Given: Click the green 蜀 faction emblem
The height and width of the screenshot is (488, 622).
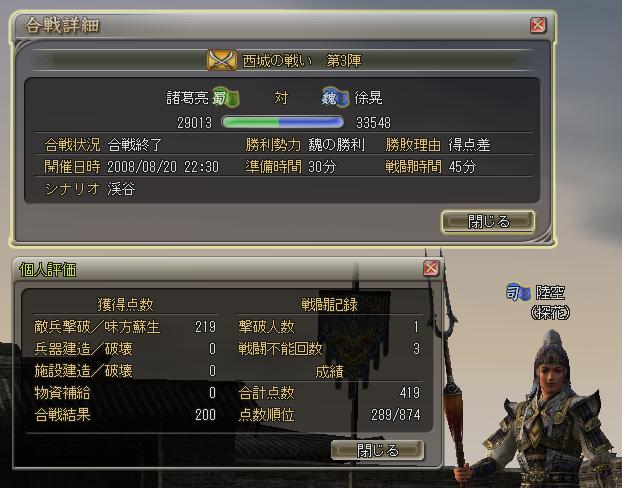Looking at the screenshot, I should (225, 97).
